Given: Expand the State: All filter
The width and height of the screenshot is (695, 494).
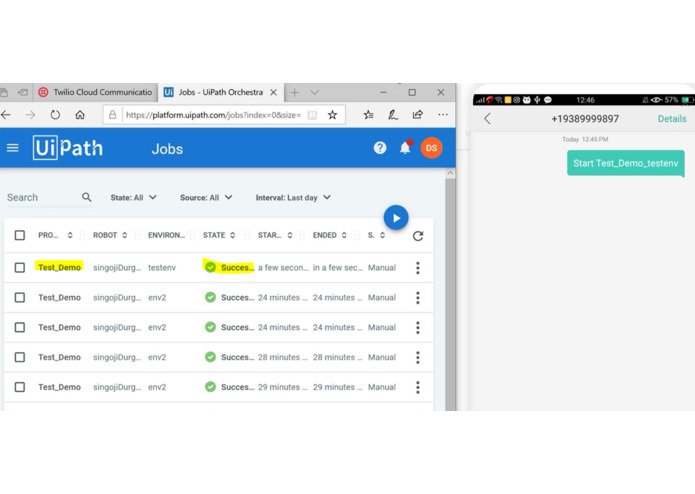Looking at the screenshot, I should click(x=133, y=198).
